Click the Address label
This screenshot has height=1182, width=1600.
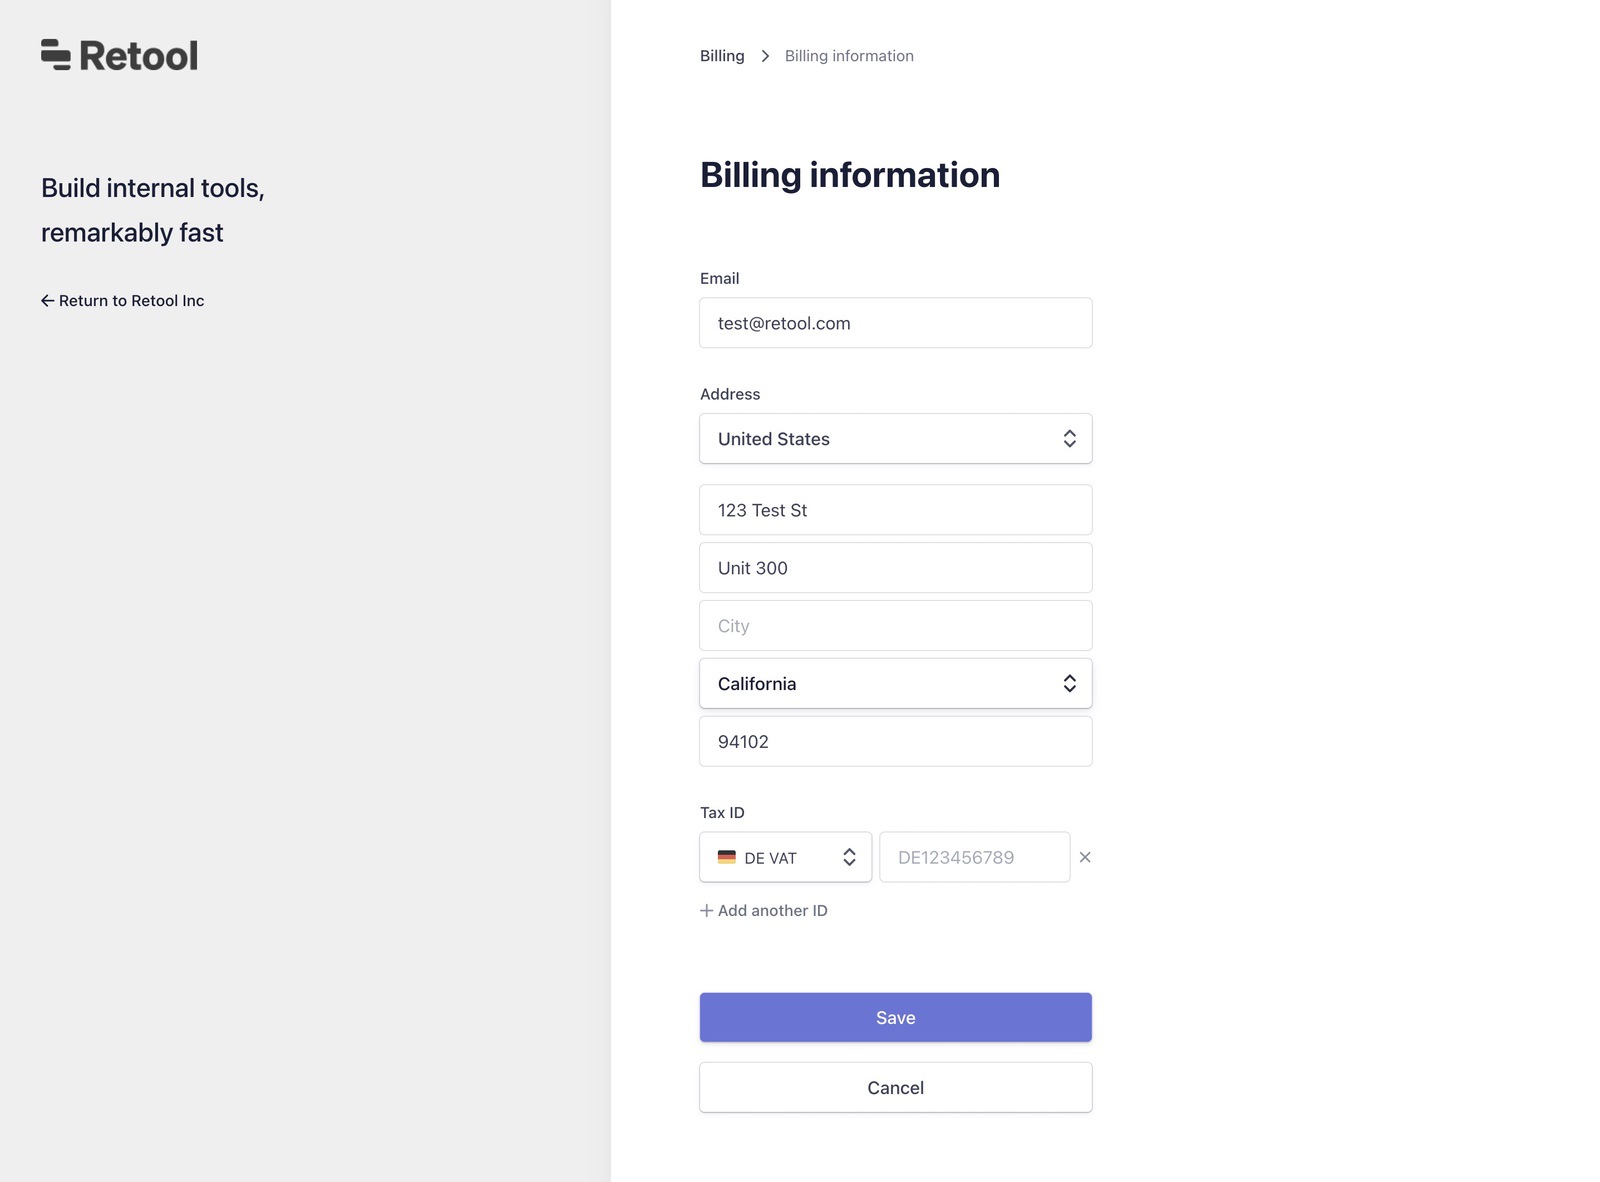click(x=730, y=394)
